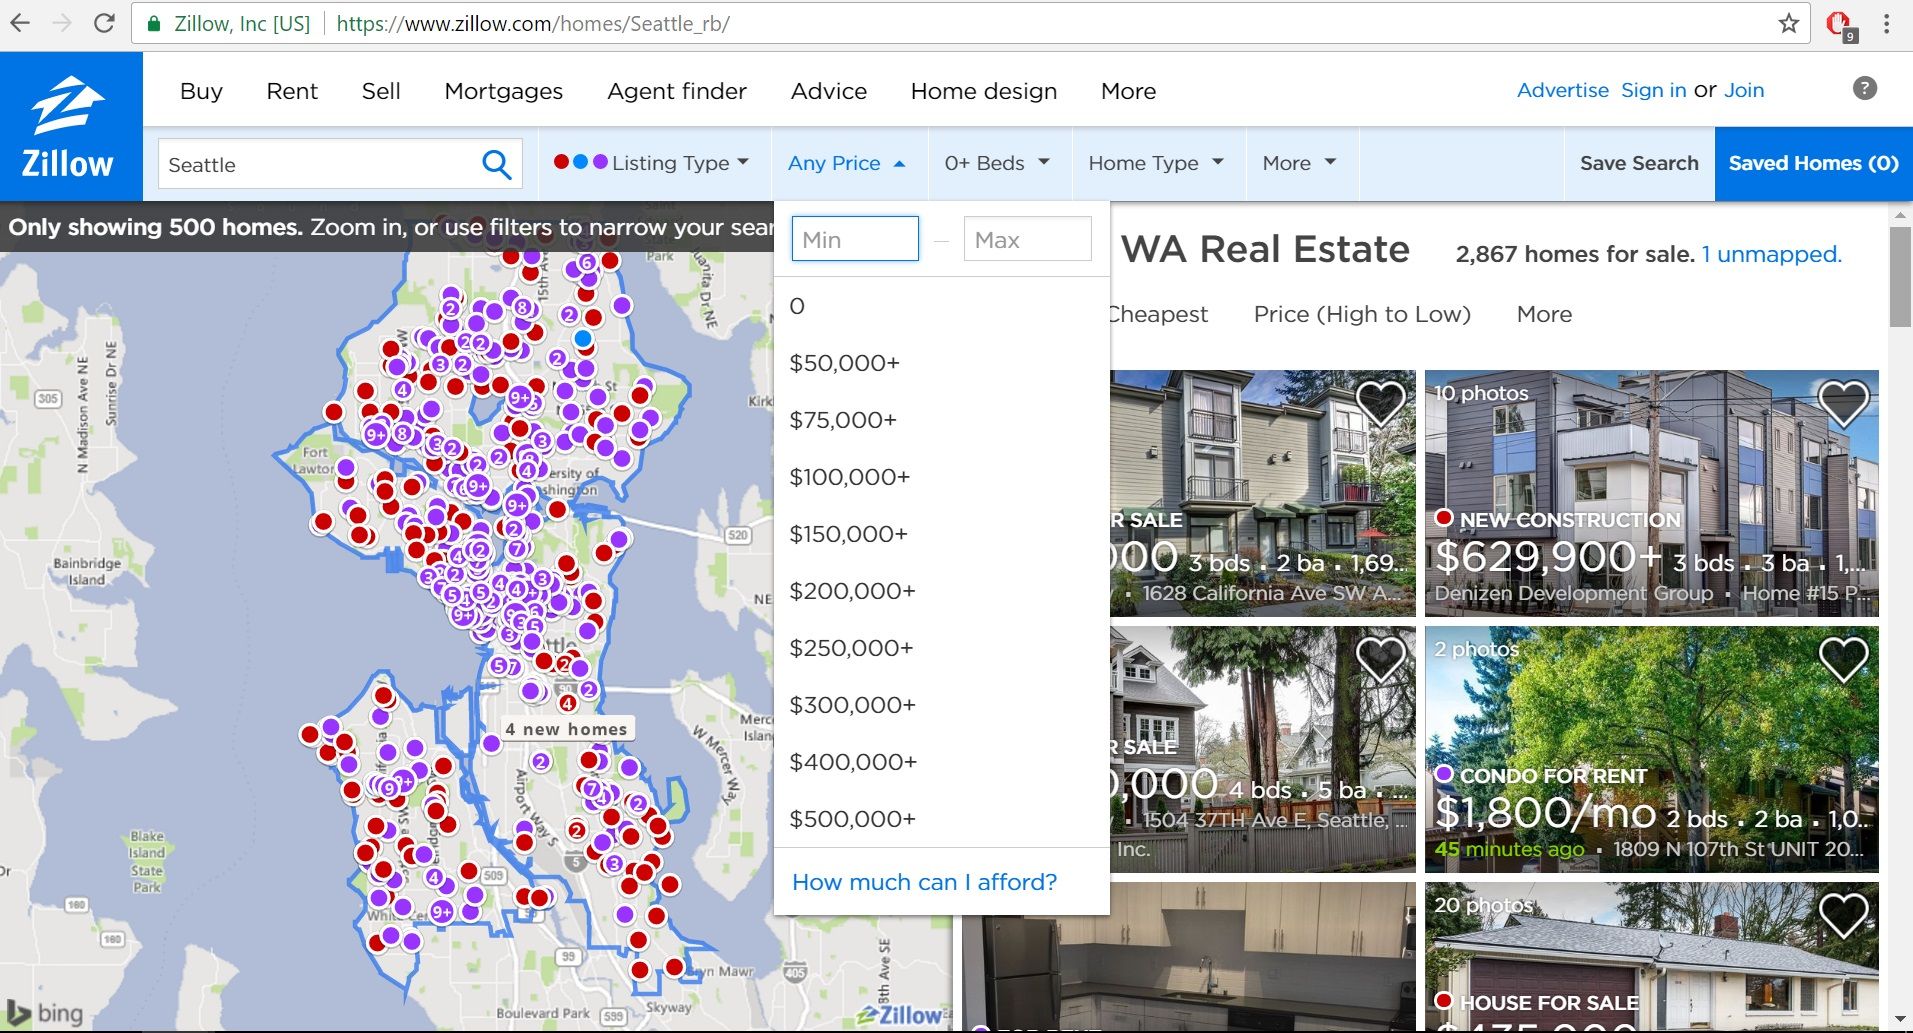Open the Denizen Development Group listing photo
Viewport: 1913px width, 1033px height.
(x=1651, y=493)
